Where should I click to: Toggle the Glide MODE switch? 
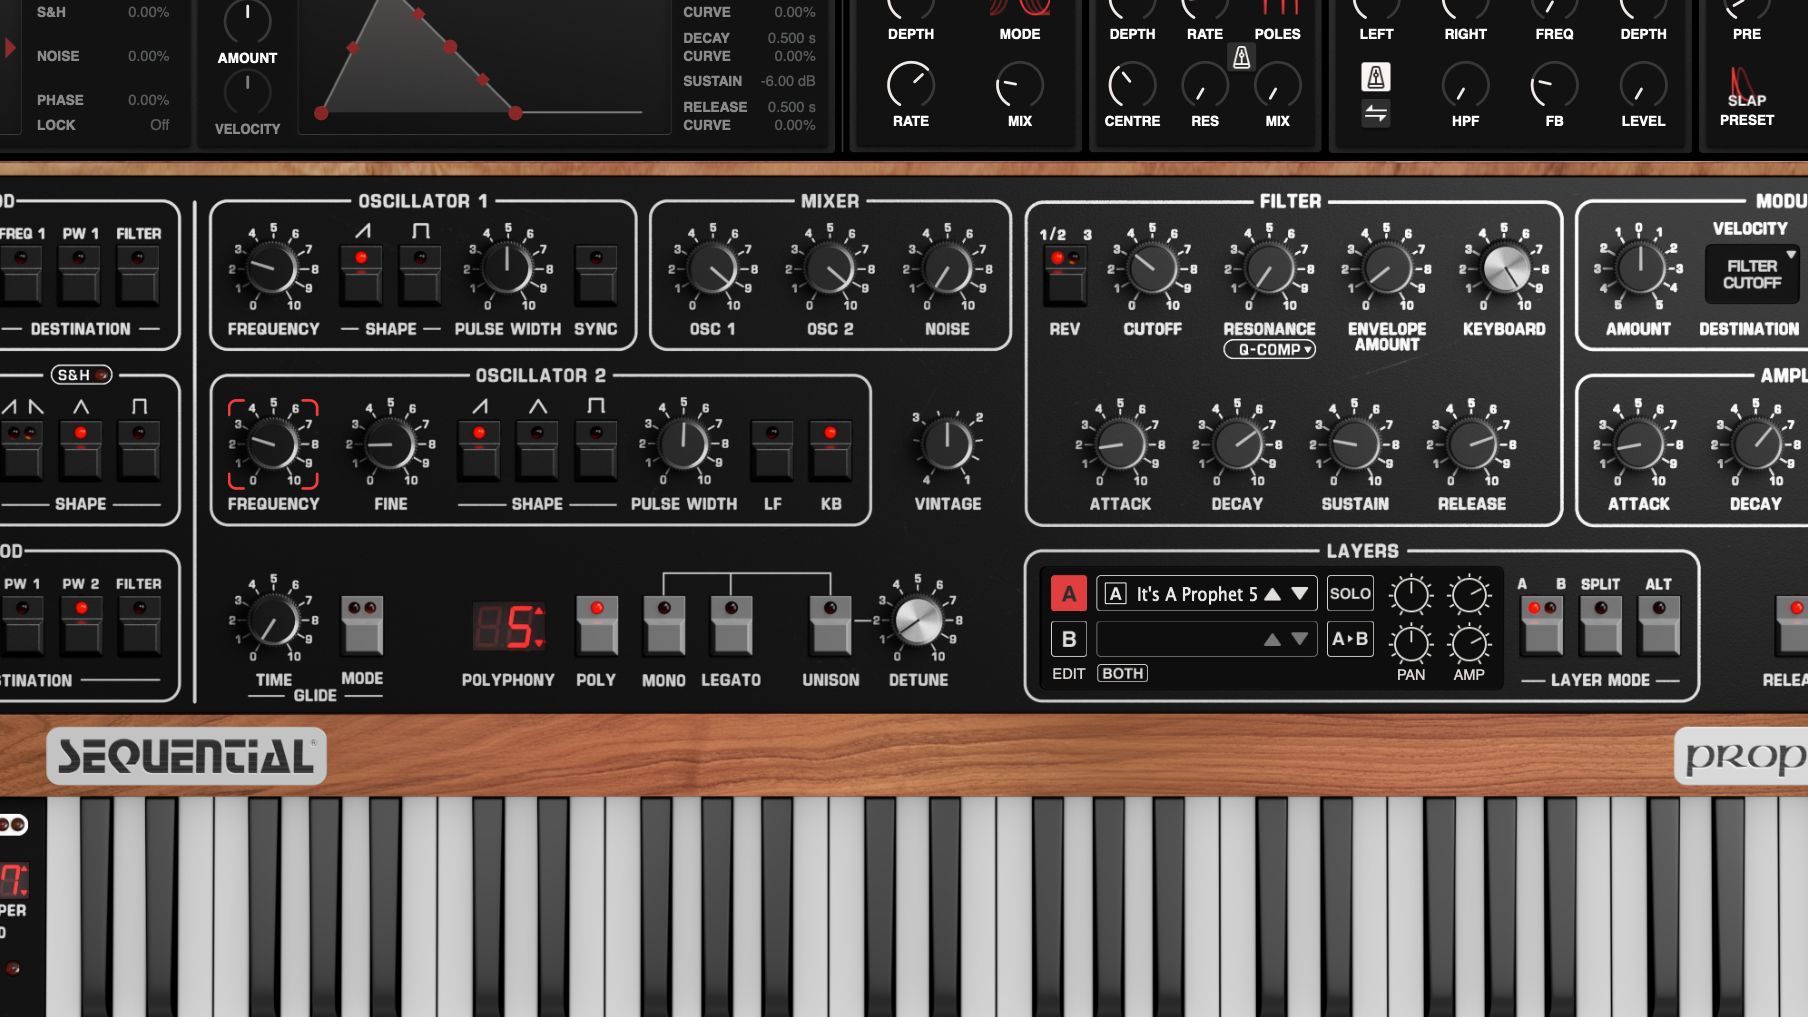[x=362, y=625]
